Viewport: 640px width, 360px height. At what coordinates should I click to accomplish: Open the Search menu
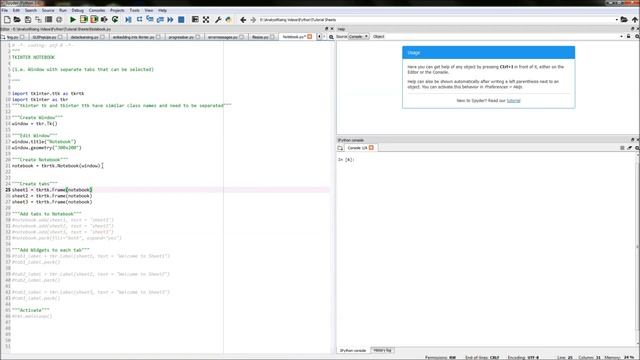(x=31, y=10)
